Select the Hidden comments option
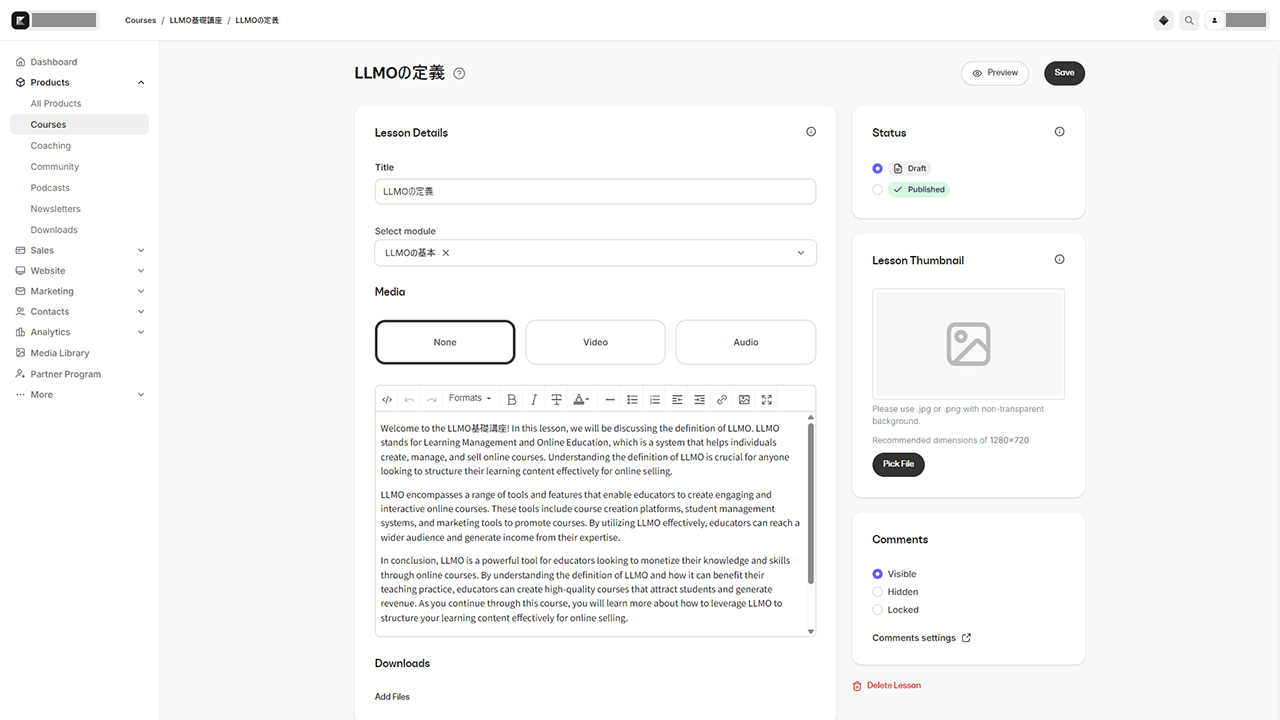The height and width of the screenshot is (720, 1280). pos(878,592)
